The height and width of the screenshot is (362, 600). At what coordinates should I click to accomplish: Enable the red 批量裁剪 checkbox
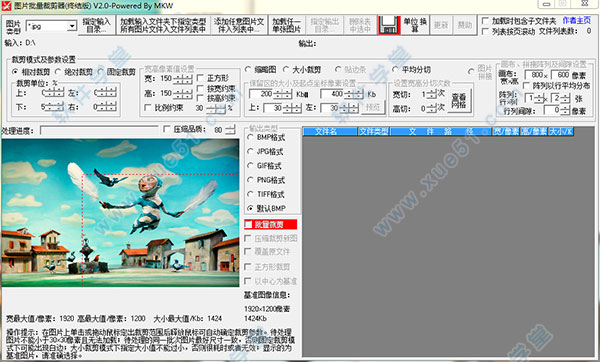coord(248,224)
